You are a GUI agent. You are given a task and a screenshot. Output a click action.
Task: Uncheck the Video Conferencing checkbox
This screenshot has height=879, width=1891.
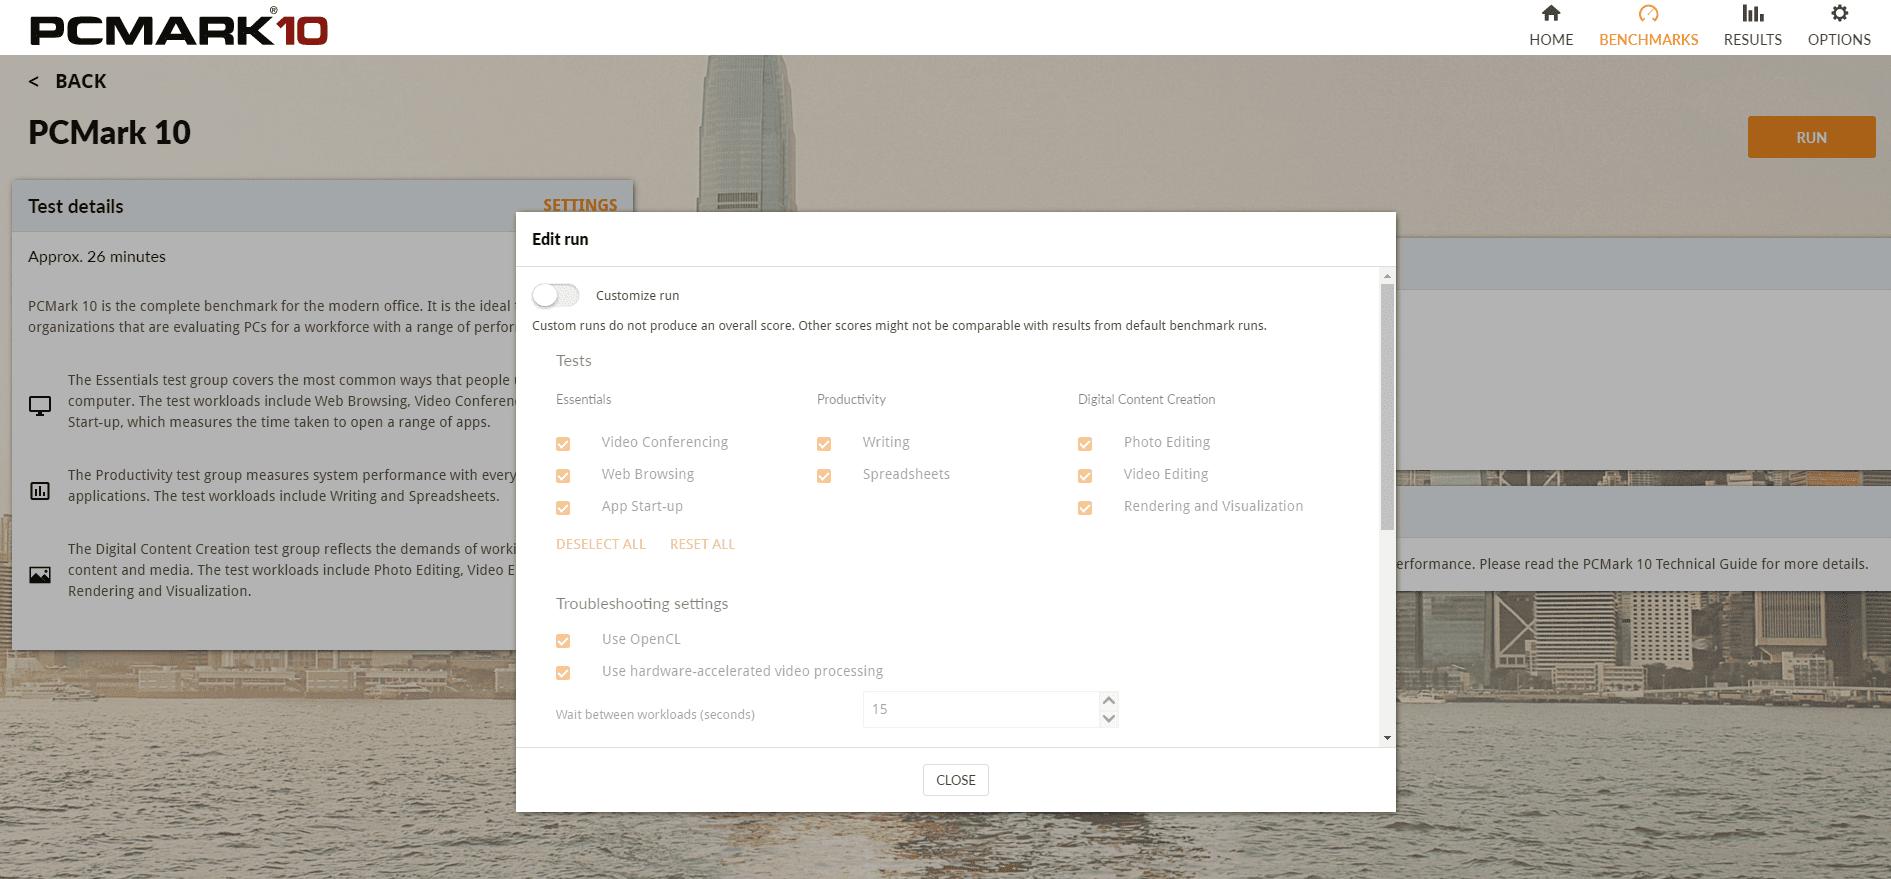[563, 443]
